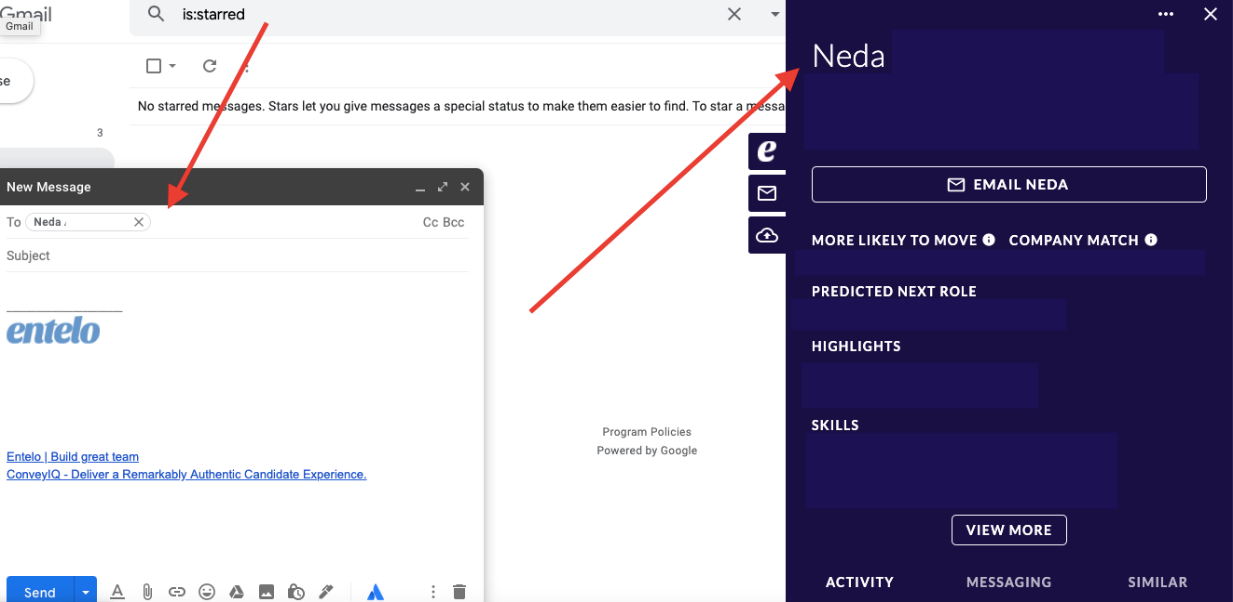This screenshot has height=602, width=1233.
Task: Insert files using Google Drive icon
Action: [x=237, y=591]
